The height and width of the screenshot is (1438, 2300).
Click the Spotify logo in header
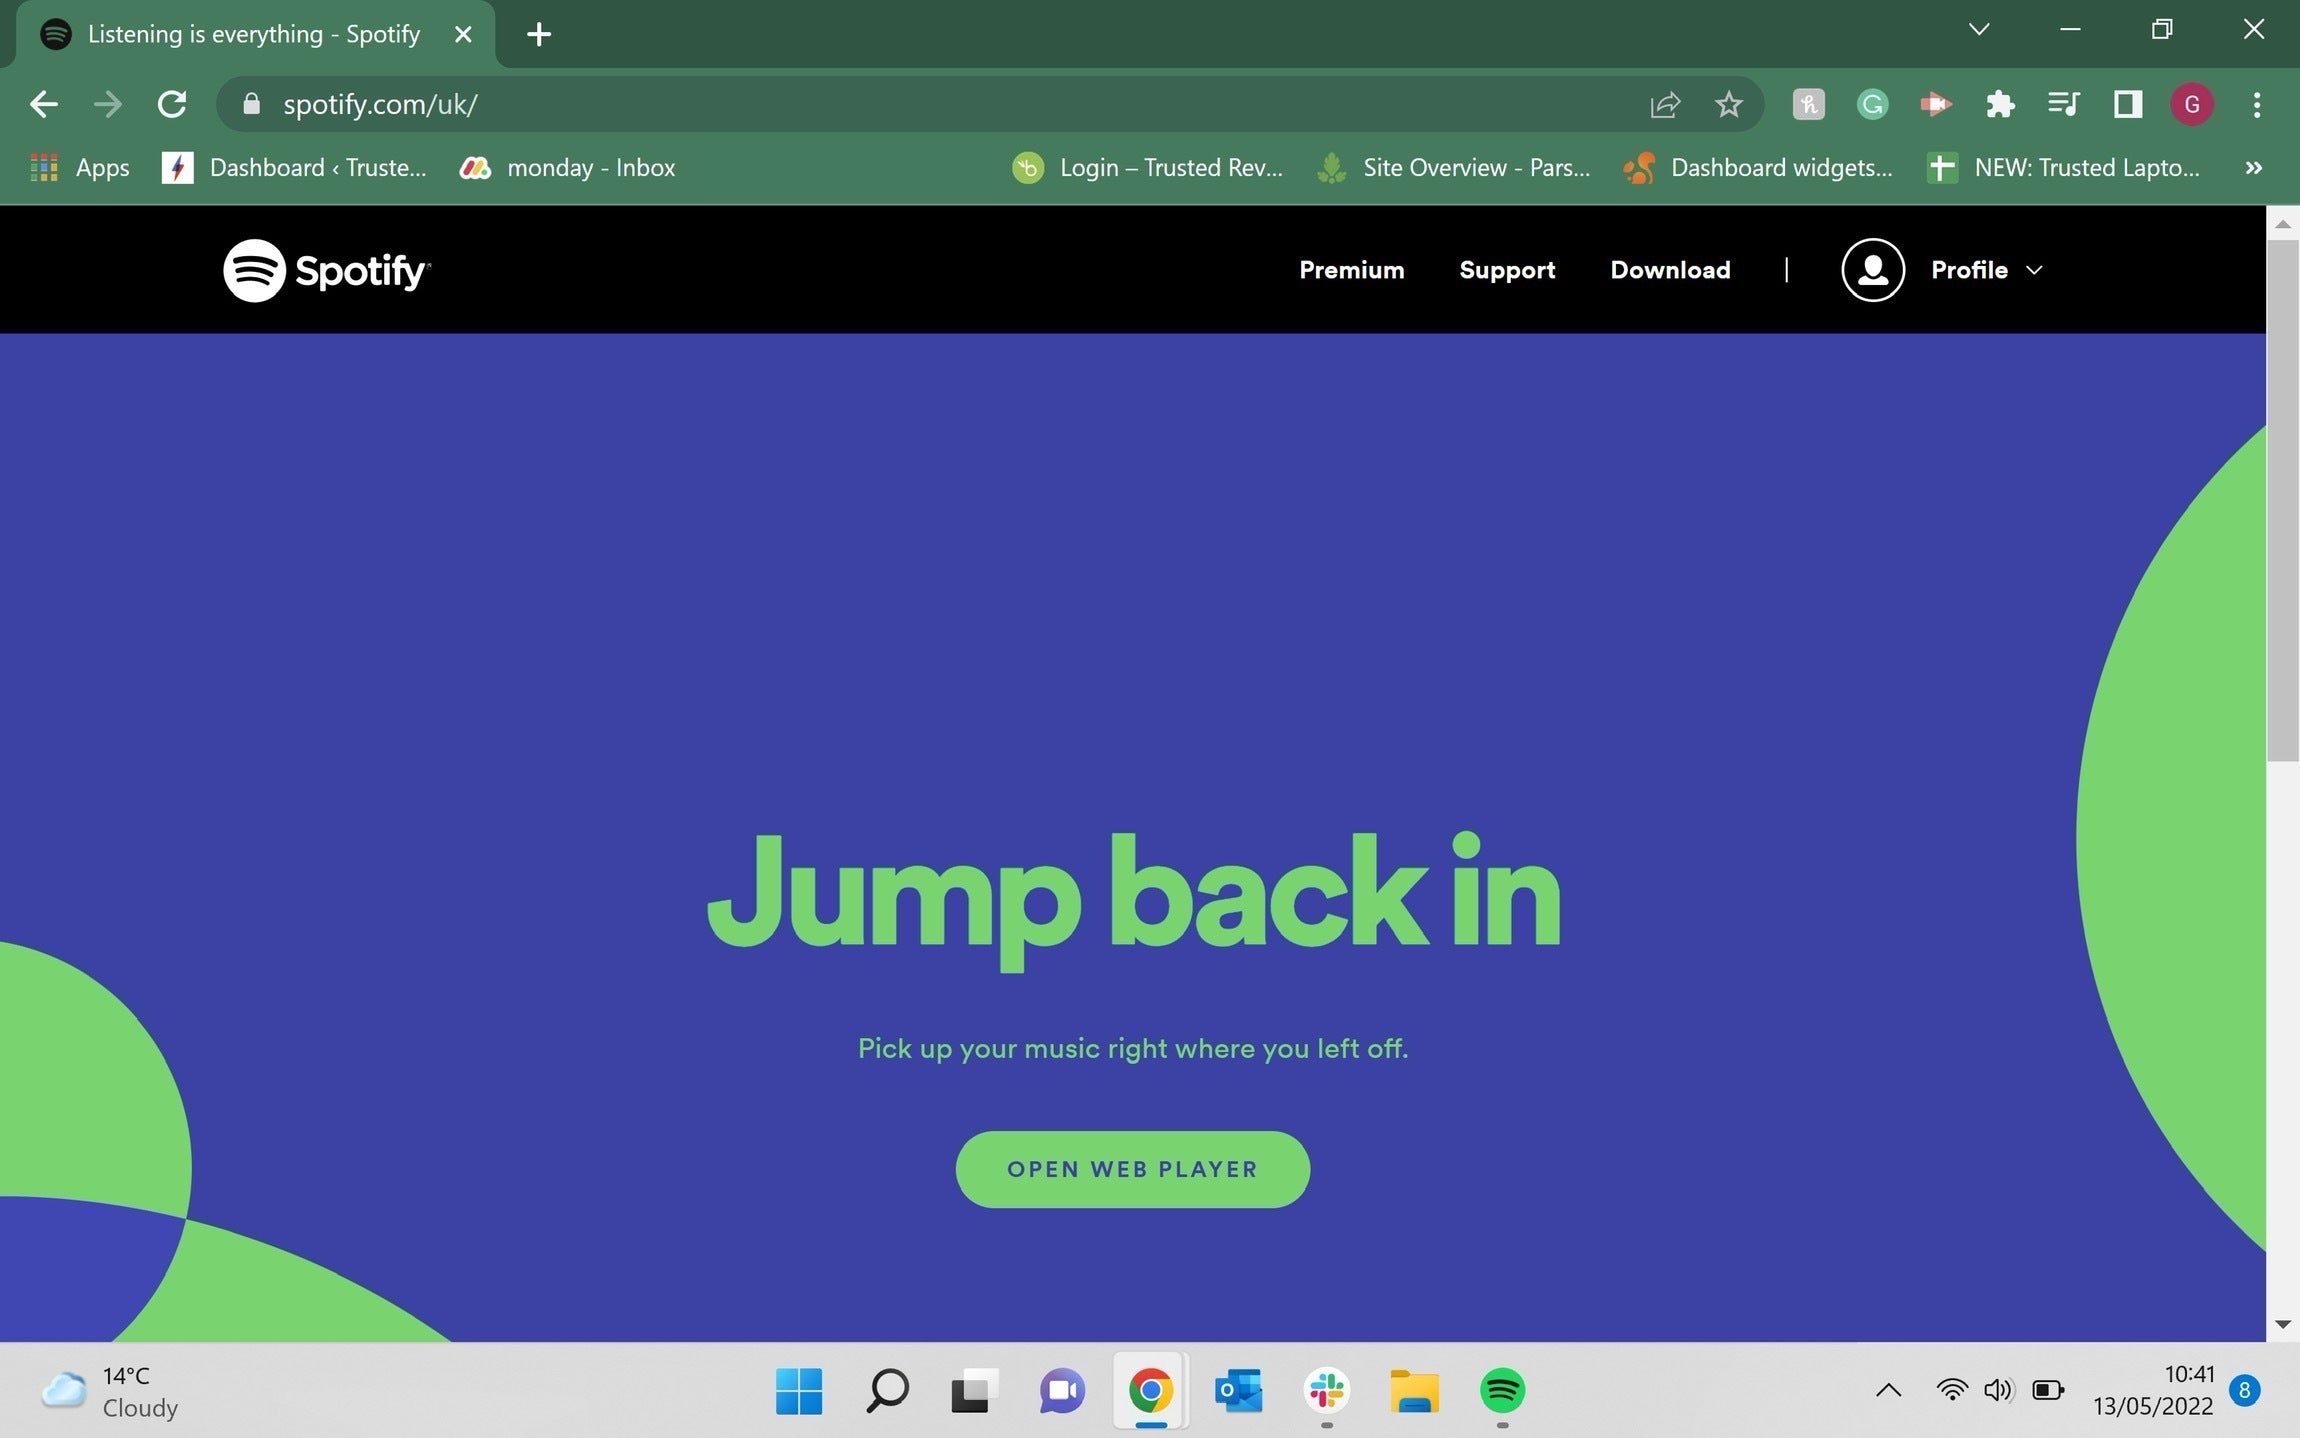point(326,270)
